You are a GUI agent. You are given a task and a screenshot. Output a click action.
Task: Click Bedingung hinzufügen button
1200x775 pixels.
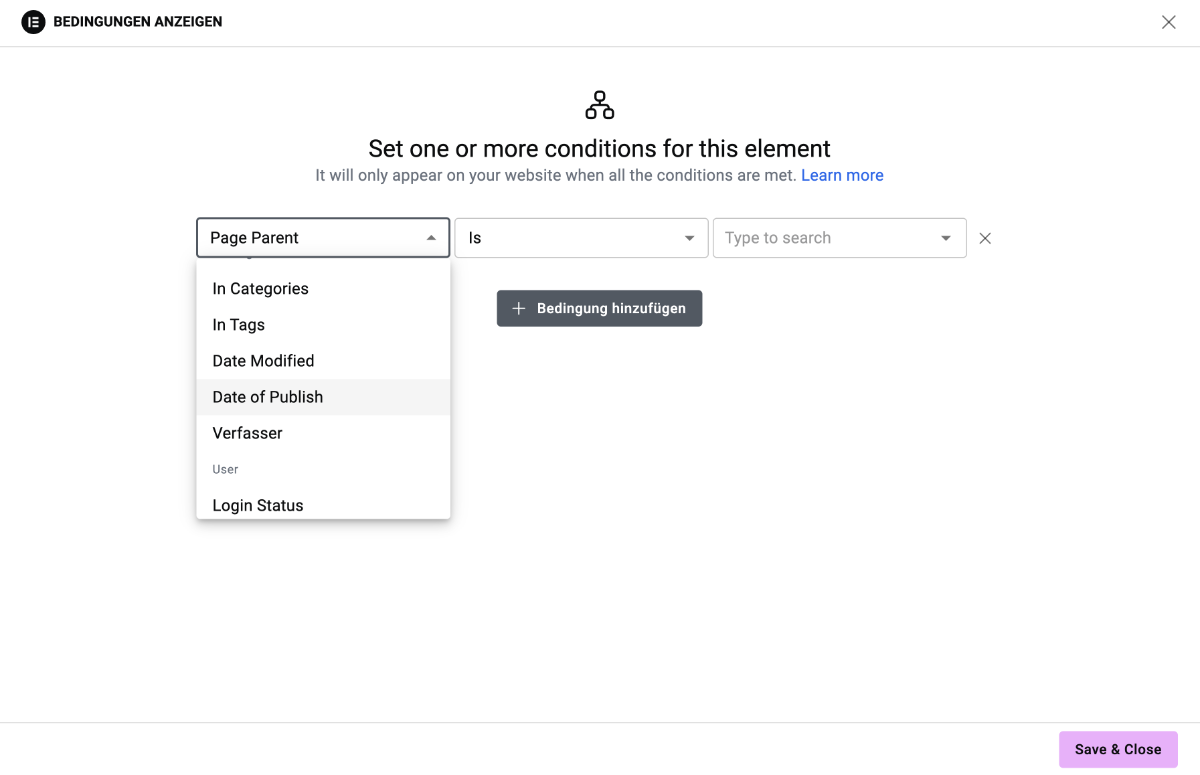pyautogui.click(x=599, y=308)
